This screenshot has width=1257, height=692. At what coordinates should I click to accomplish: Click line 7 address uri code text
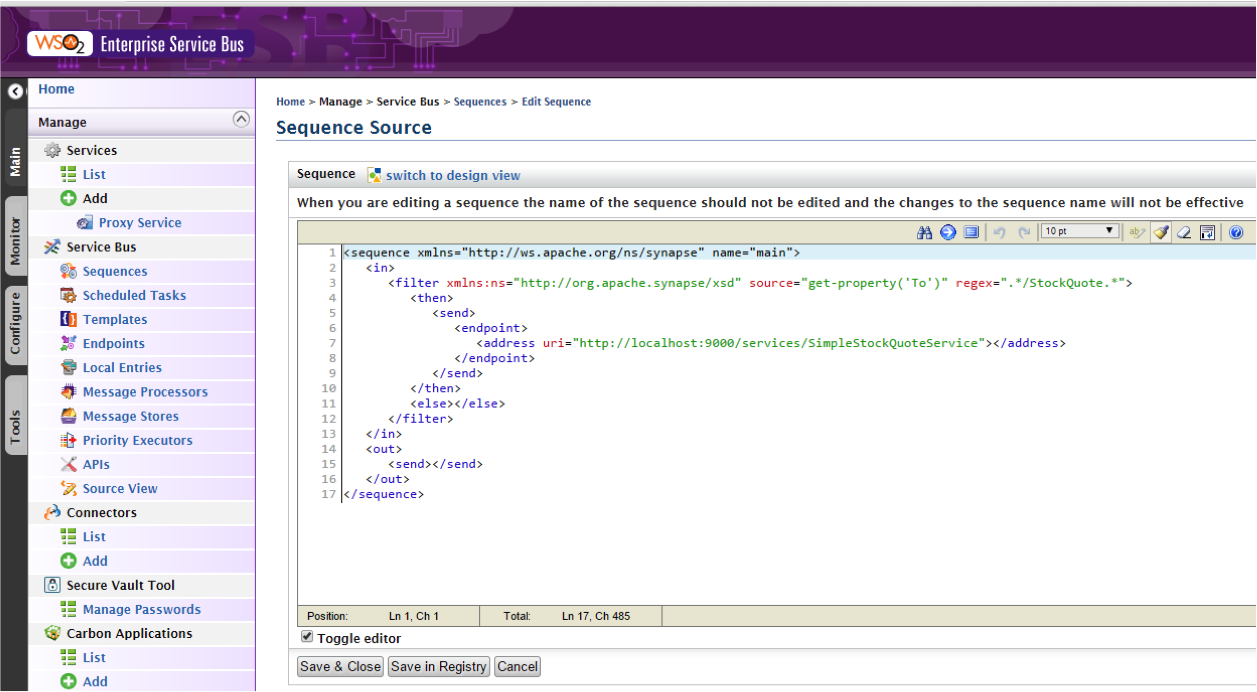pyautogui.click(x=771, y=343)
